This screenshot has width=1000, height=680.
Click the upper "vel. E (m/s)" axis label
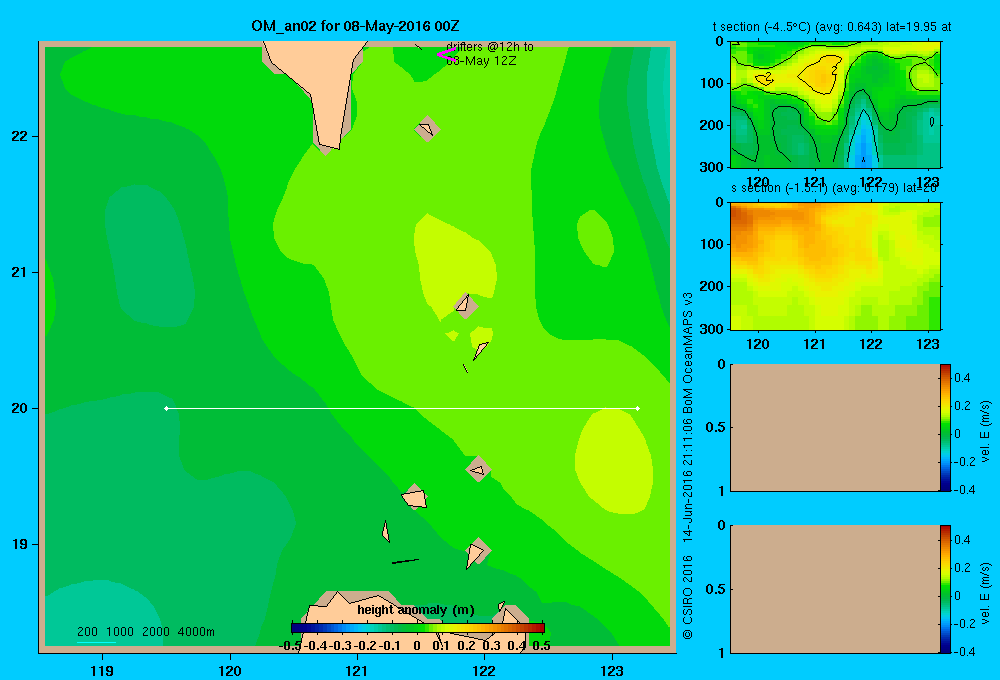[x=986, y=431]
